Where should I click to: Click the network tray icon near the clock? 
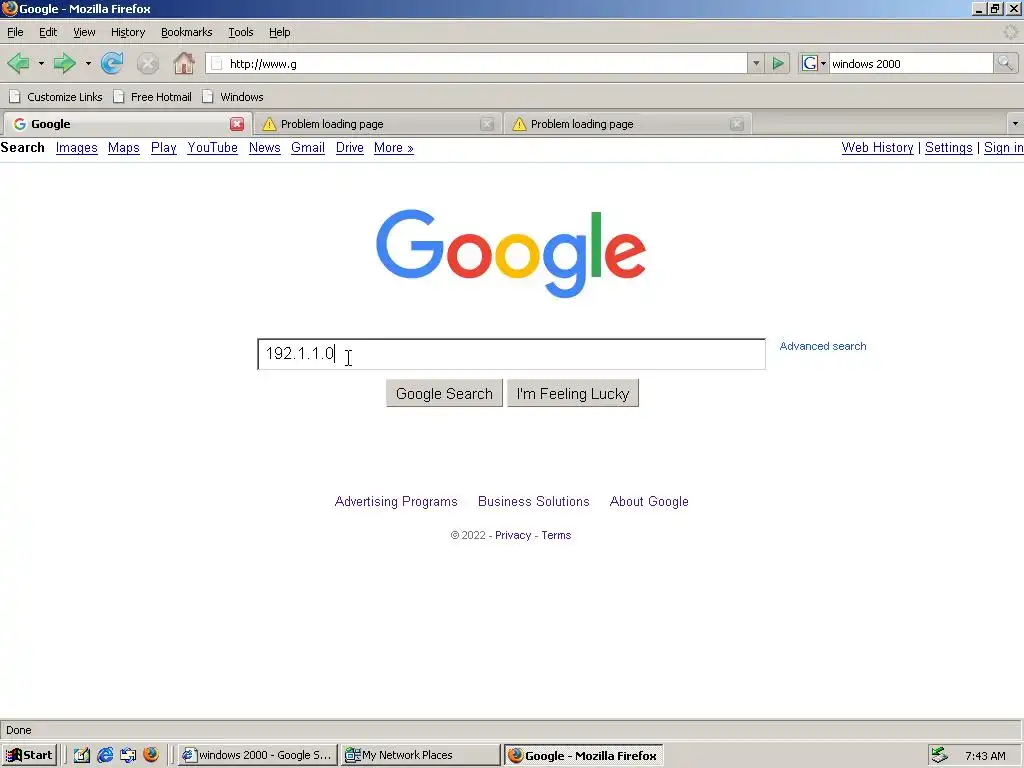click(939, 755)
